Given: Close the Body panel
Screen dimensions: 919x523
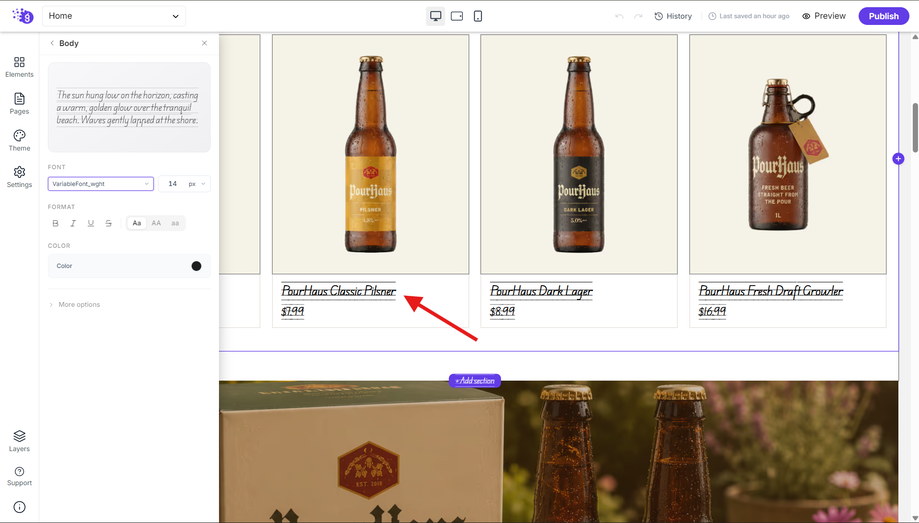Looking at the screenshot, I should (x=204, y=43).
